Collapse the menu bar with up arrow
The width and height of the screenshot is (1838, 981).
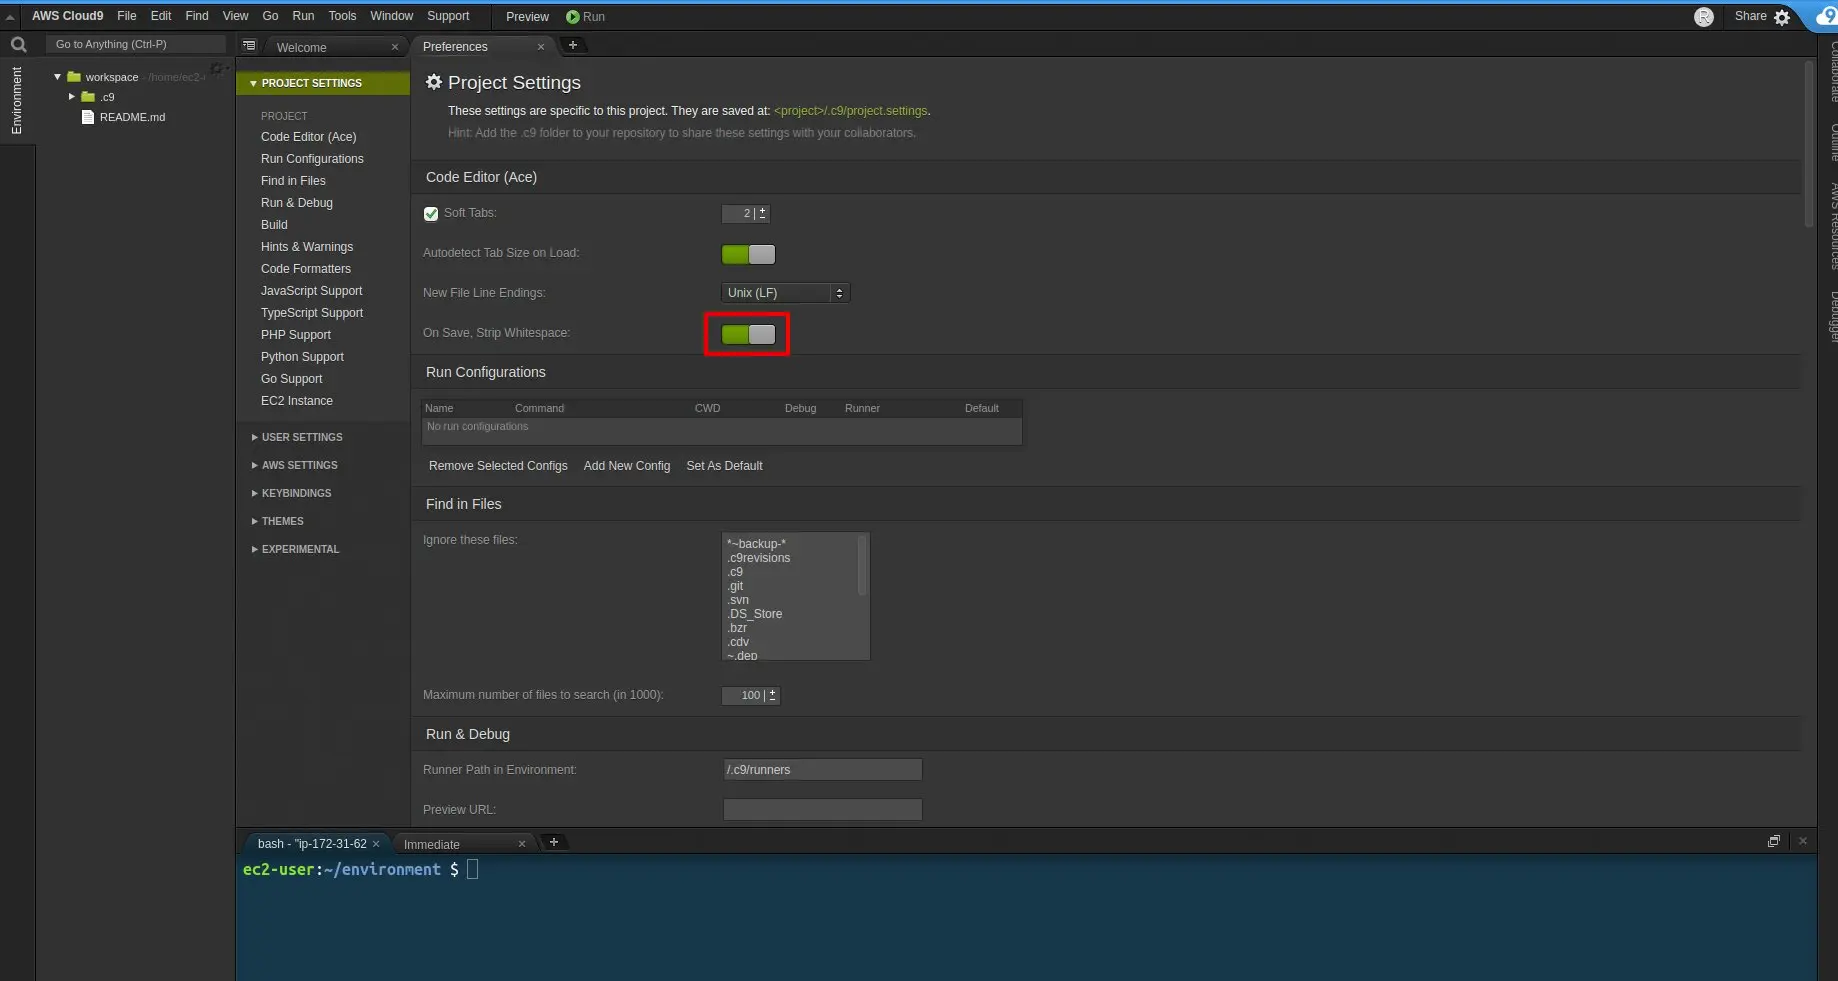pos(10,17)
